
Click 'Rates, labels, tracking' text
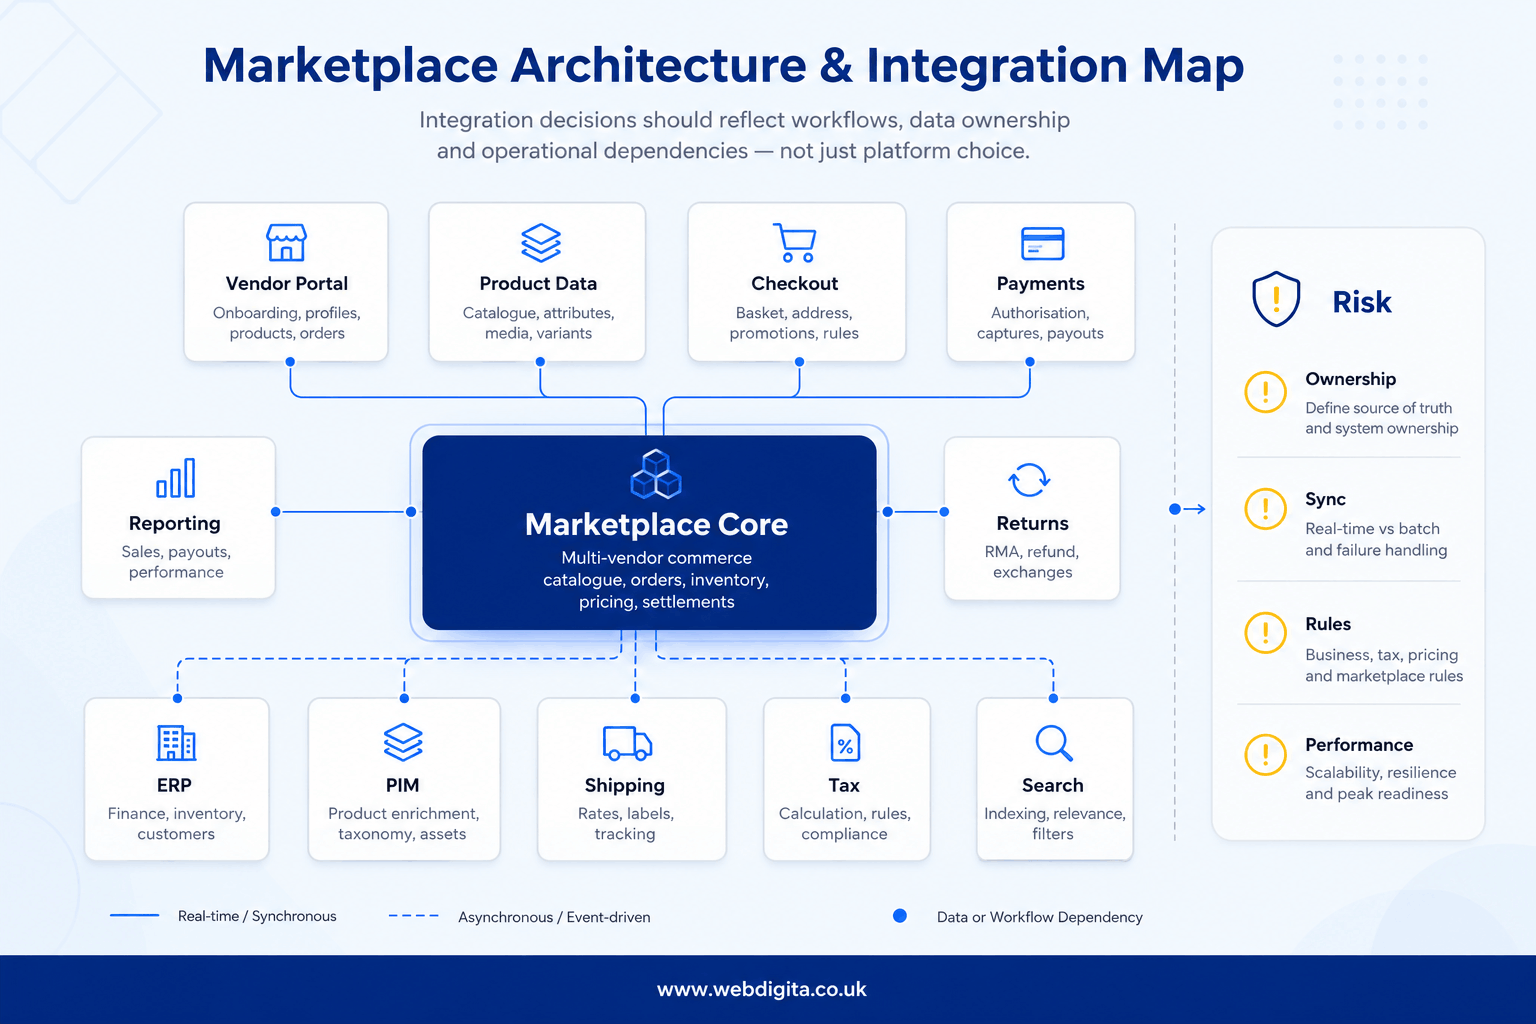(625, 824)
